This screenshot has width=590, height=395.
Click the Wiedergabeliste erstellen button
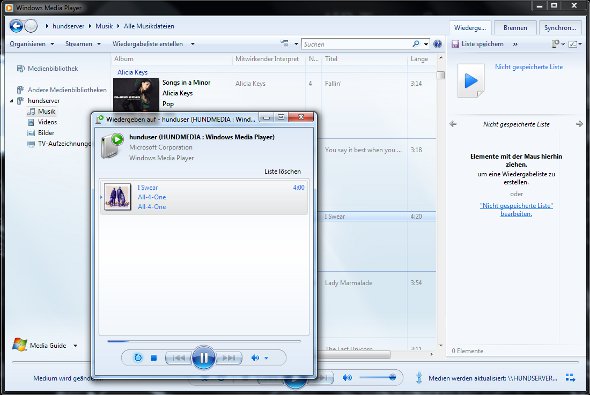coord(148,44)
